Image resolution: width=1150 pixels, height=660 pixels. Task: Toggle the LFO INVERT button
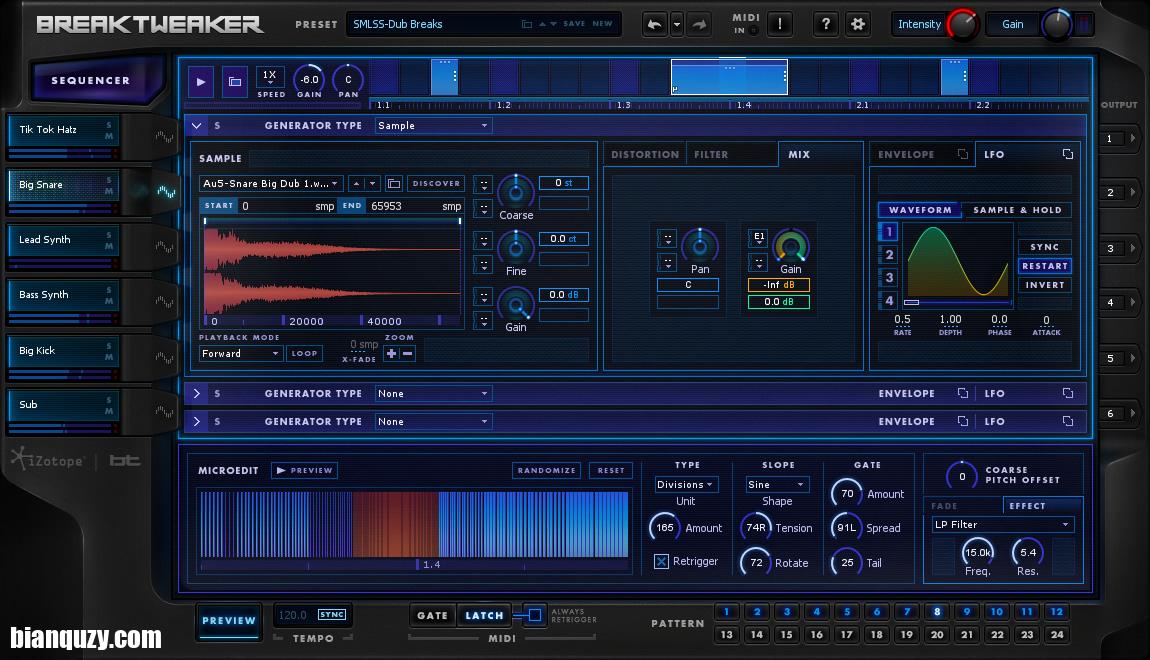click(x=1044, y=285)
